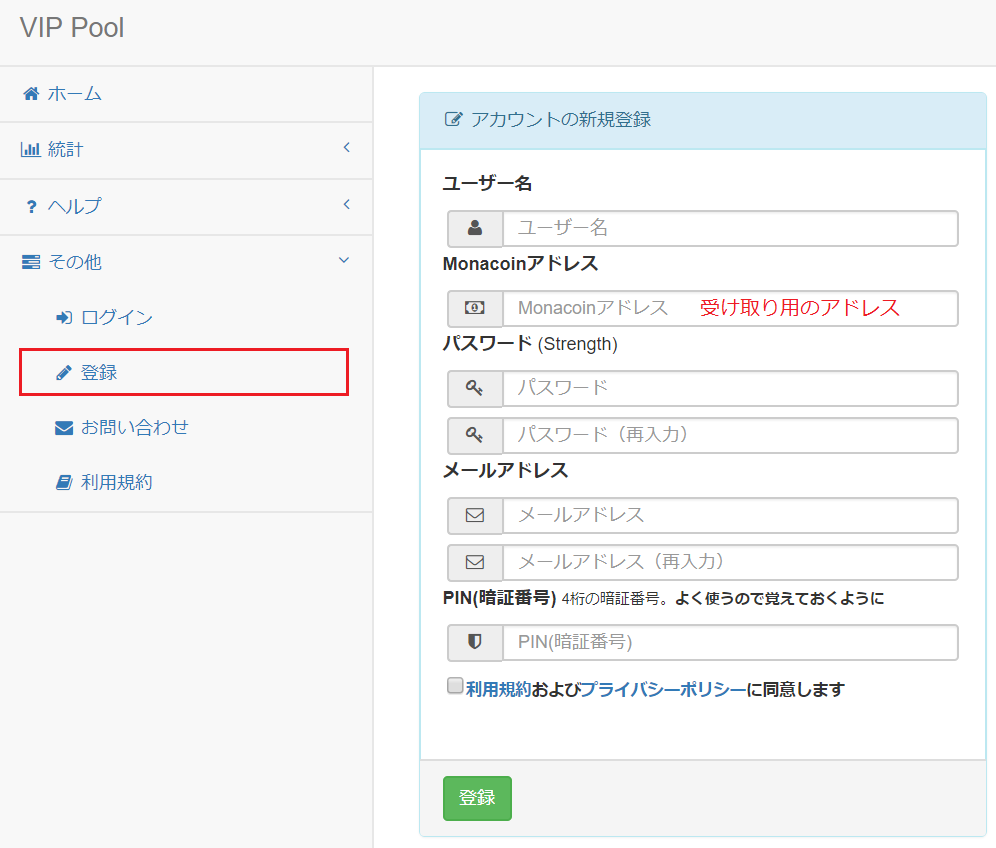Viewport: 996px width, 848px height.
Task: Focus the メールアドレス input field
Action: click(x=730, y=515)
